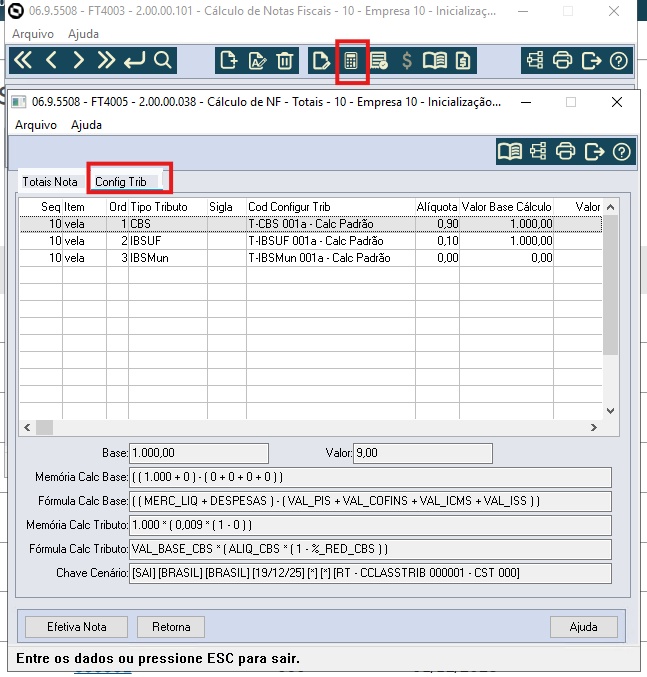Image resolution: width=647 pixels, height=677 pixels.
Task: Open the calculator icon for NF calculation
Action: pyautogui.click(x=351, y=61)
